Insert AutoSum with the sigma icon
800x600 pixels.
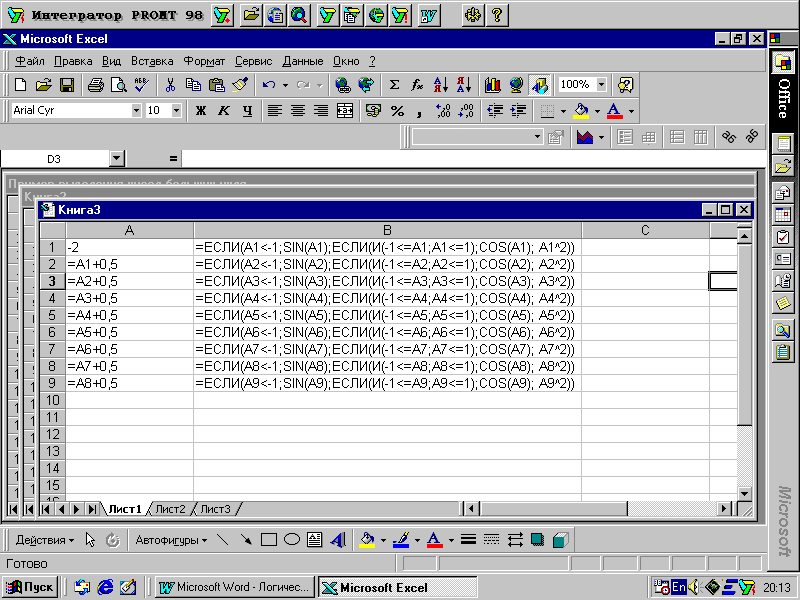click(x=394, y=85)
